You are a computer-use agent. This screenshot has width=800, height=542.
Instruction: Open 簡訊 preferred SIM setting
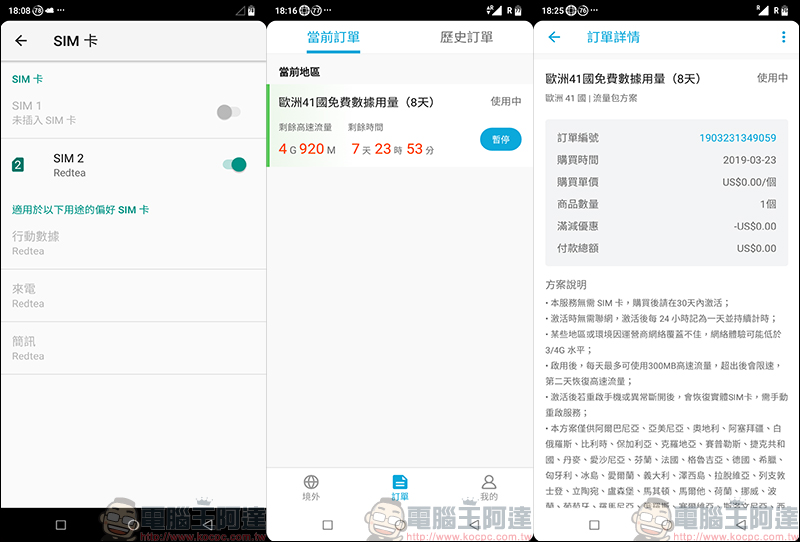tap(134, 348)
